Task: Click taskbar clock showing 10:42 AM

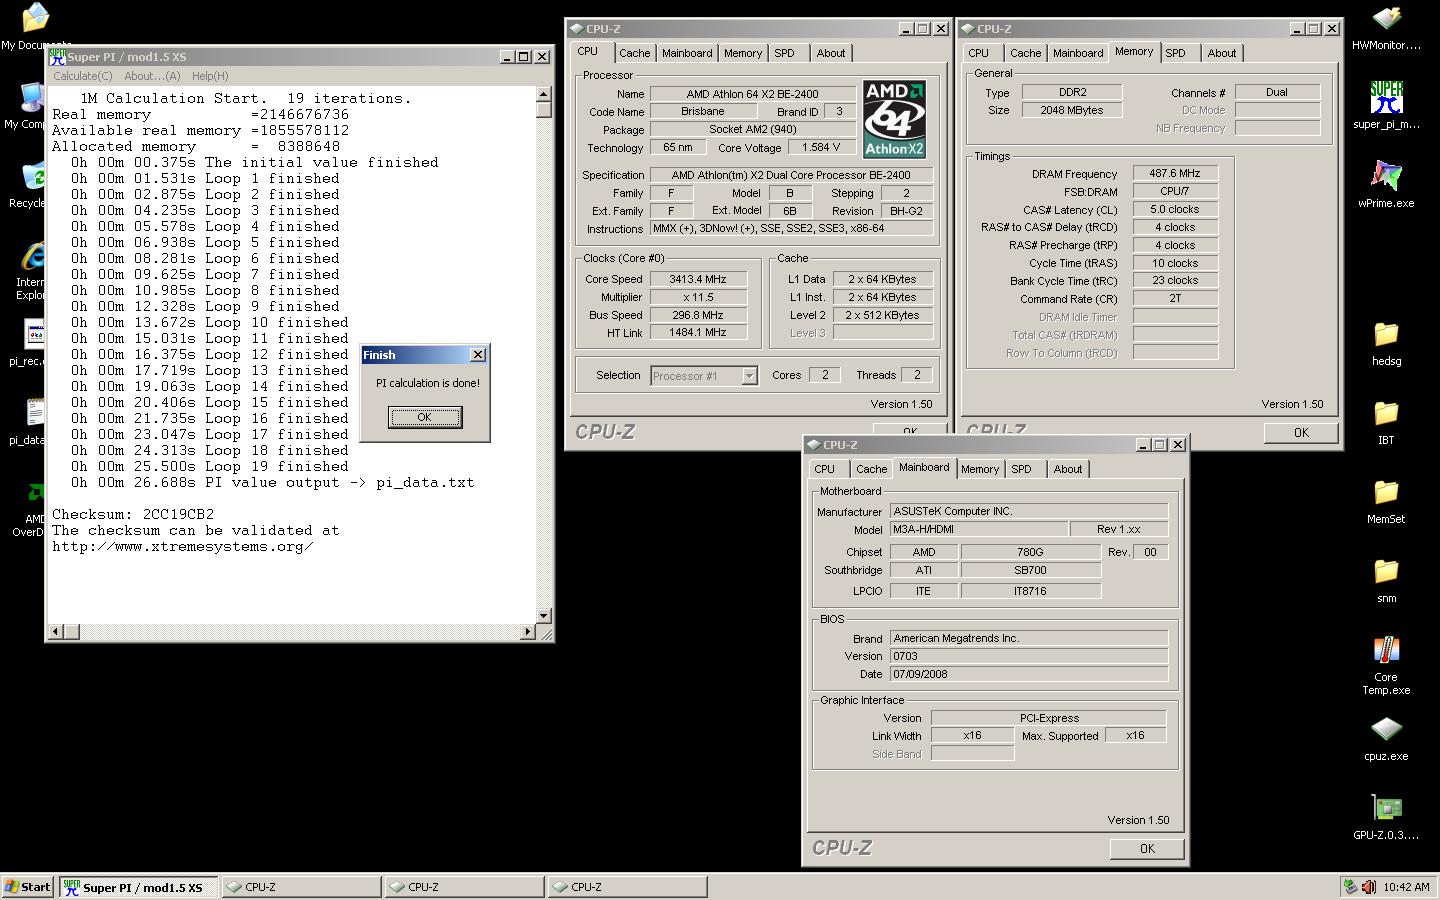Action: (x=1406, y=887)
